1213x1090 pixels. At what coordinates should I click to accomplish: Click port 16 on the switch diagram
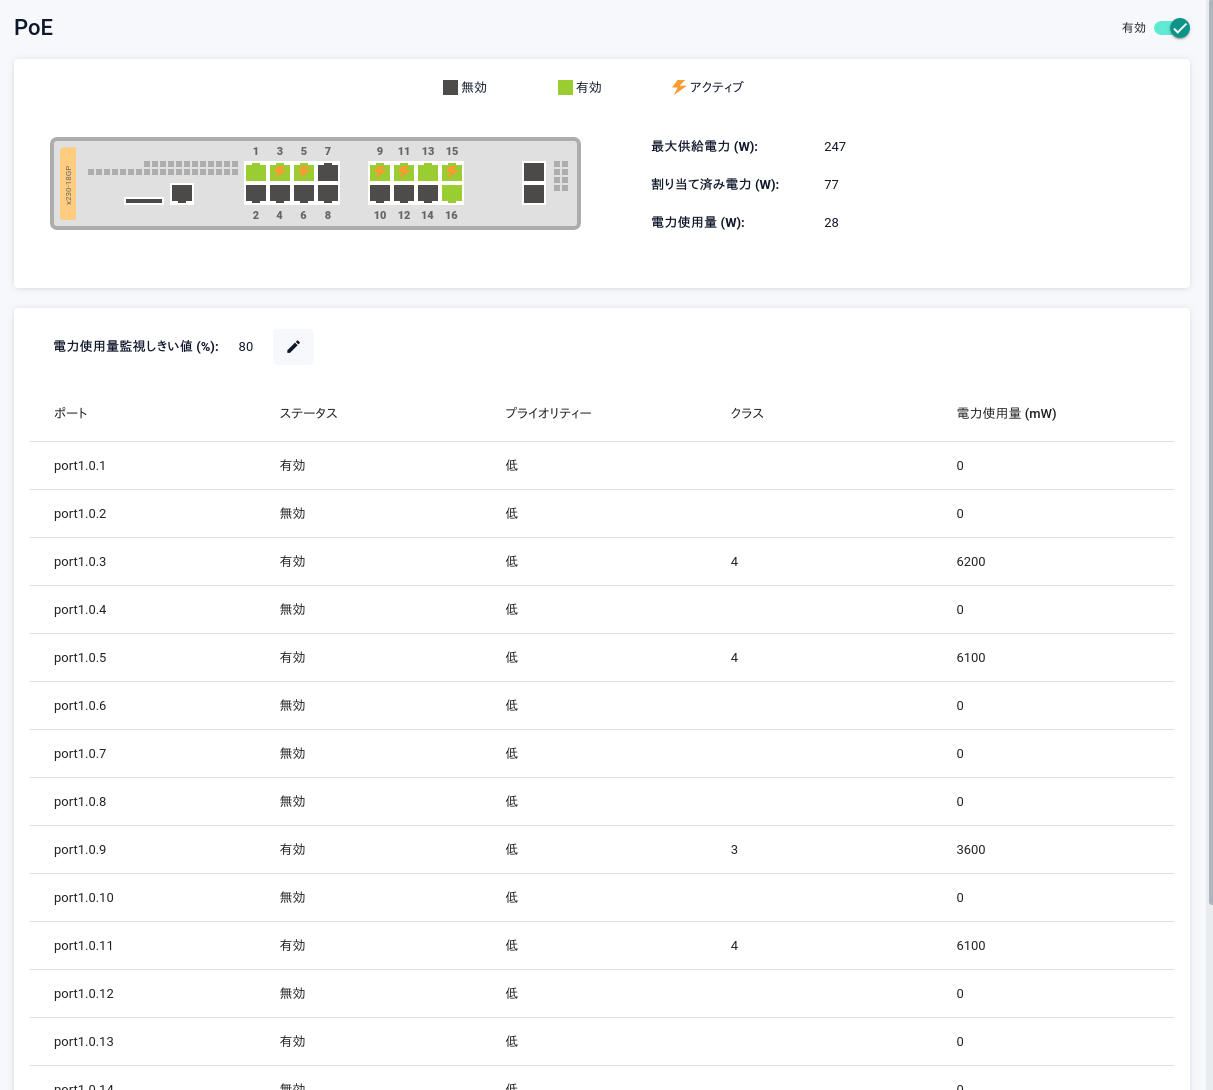452,194
